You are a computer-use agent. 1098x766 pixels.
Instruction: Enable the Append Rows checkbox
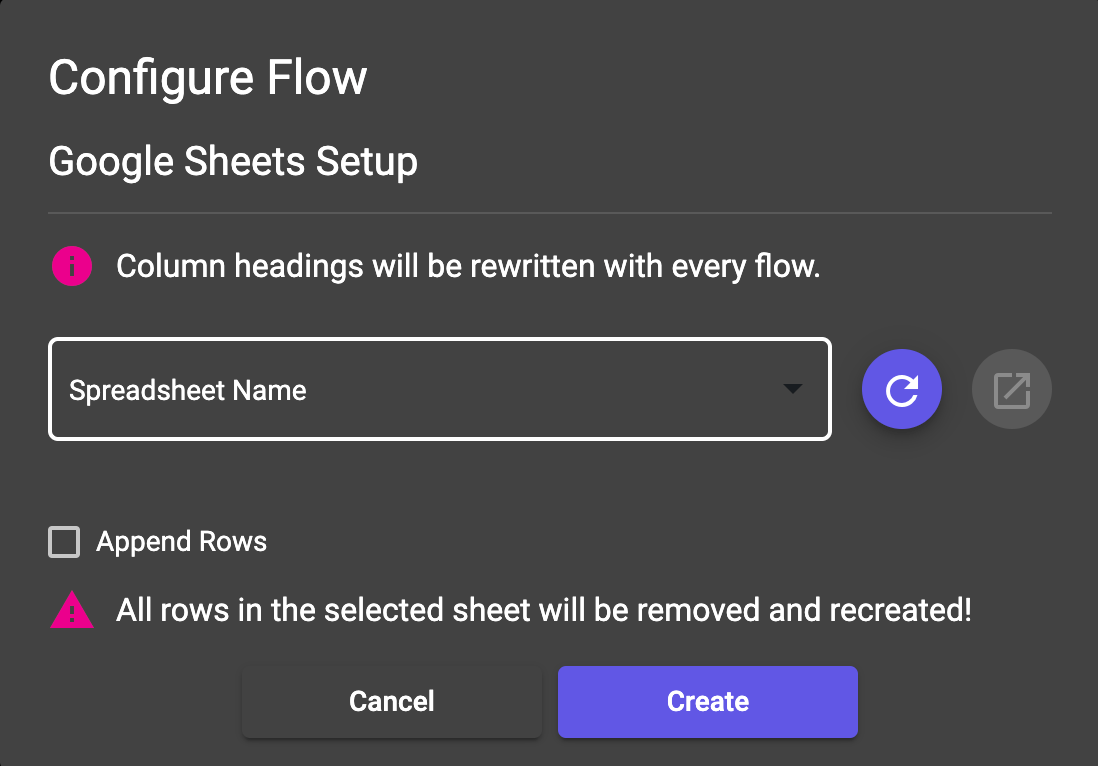pos(64,542)
